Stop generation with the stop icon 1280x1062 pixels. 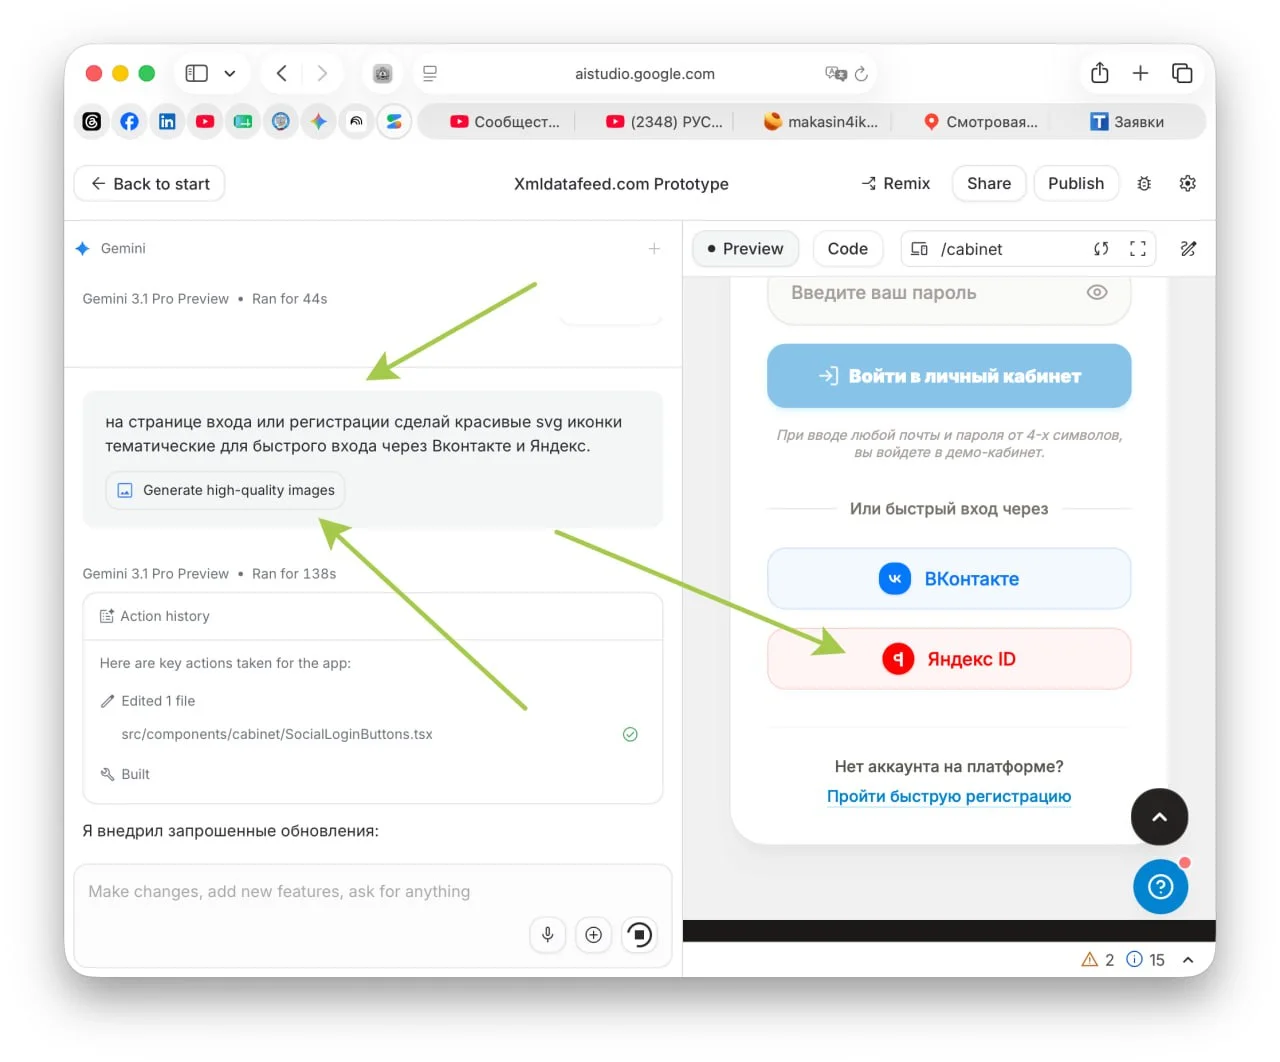pyautogui.click(x=639, y=934)
